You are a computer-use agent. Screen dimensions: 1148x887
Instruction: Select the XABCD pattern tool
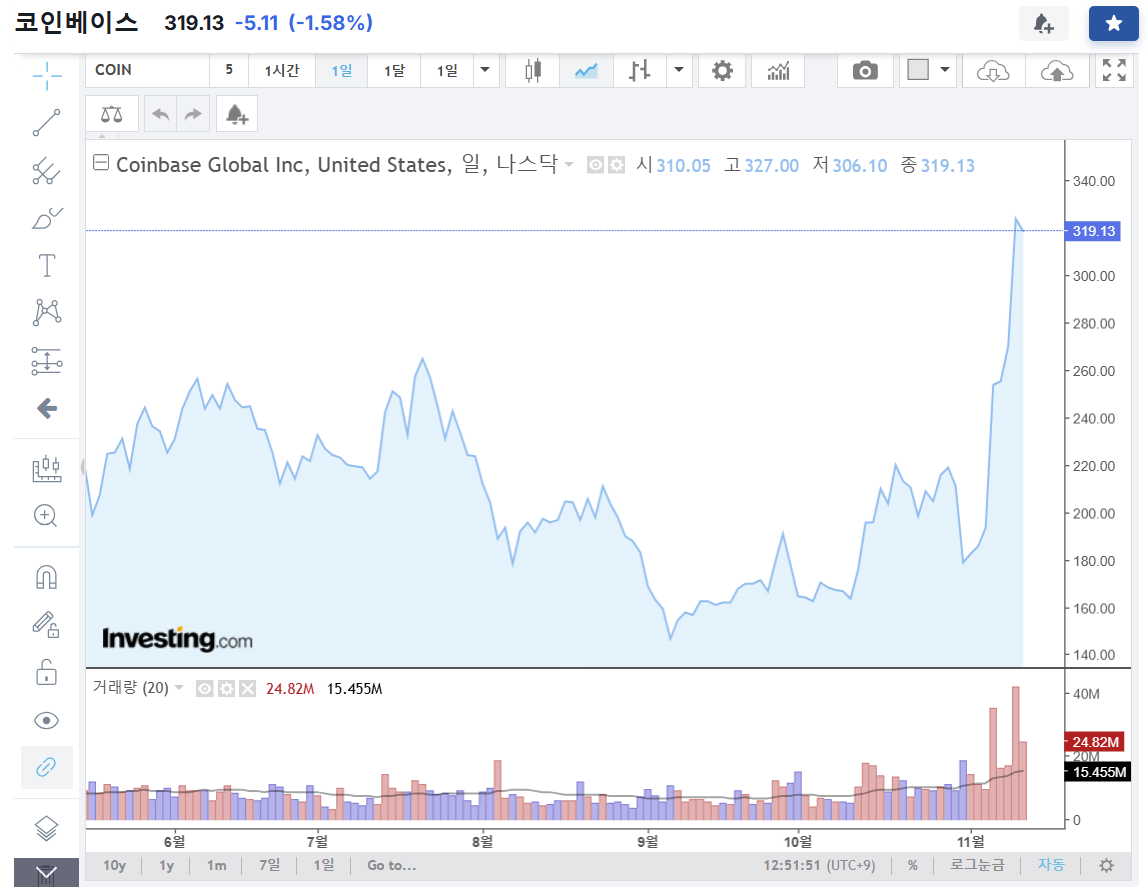click(x=47, y=312)
